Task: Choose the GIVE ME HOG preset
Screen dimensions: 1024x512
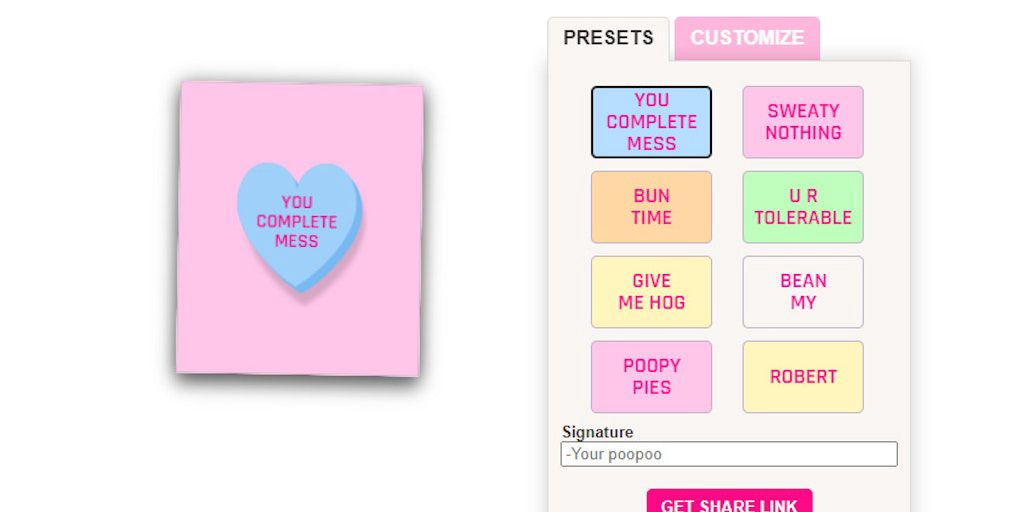Action: (651, 292)
